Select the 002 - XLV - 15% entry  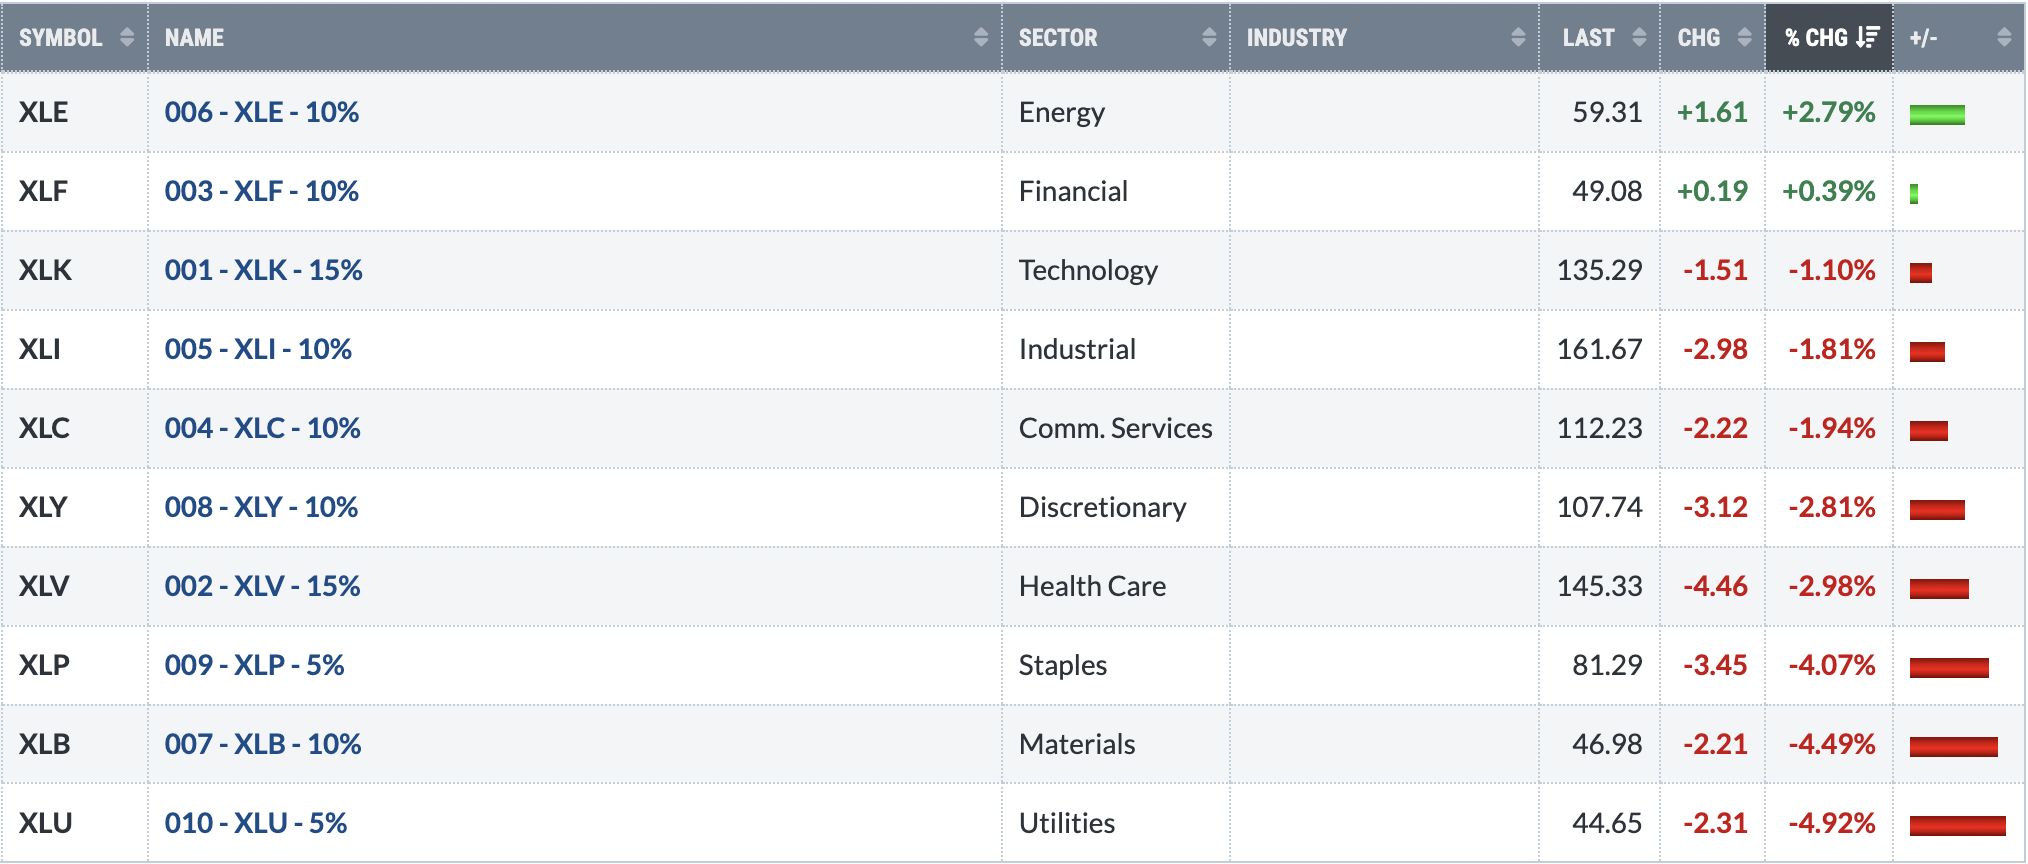click(263, 586)
